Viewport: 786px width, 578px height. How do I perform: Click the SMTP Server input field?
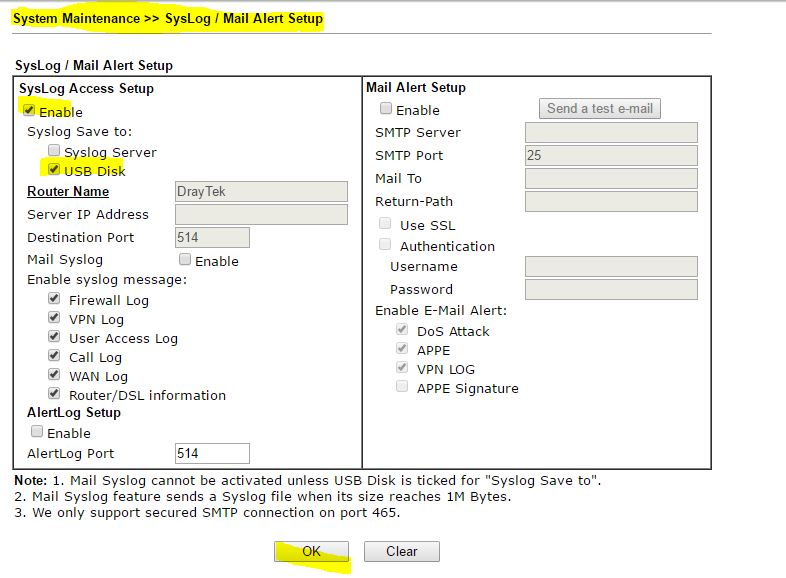[x=610, y=132]
